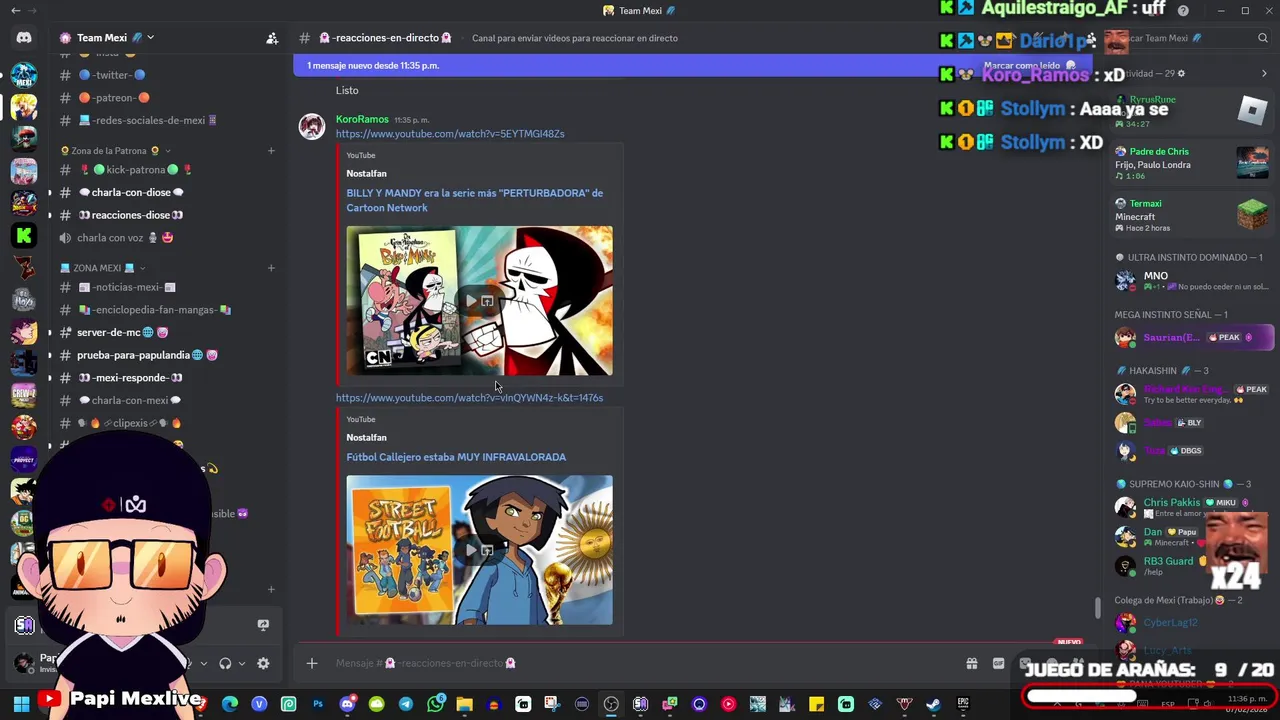
Task: Click the plus attachment icon in the message box
Action: pyautogui.click(x=312, y=663)
